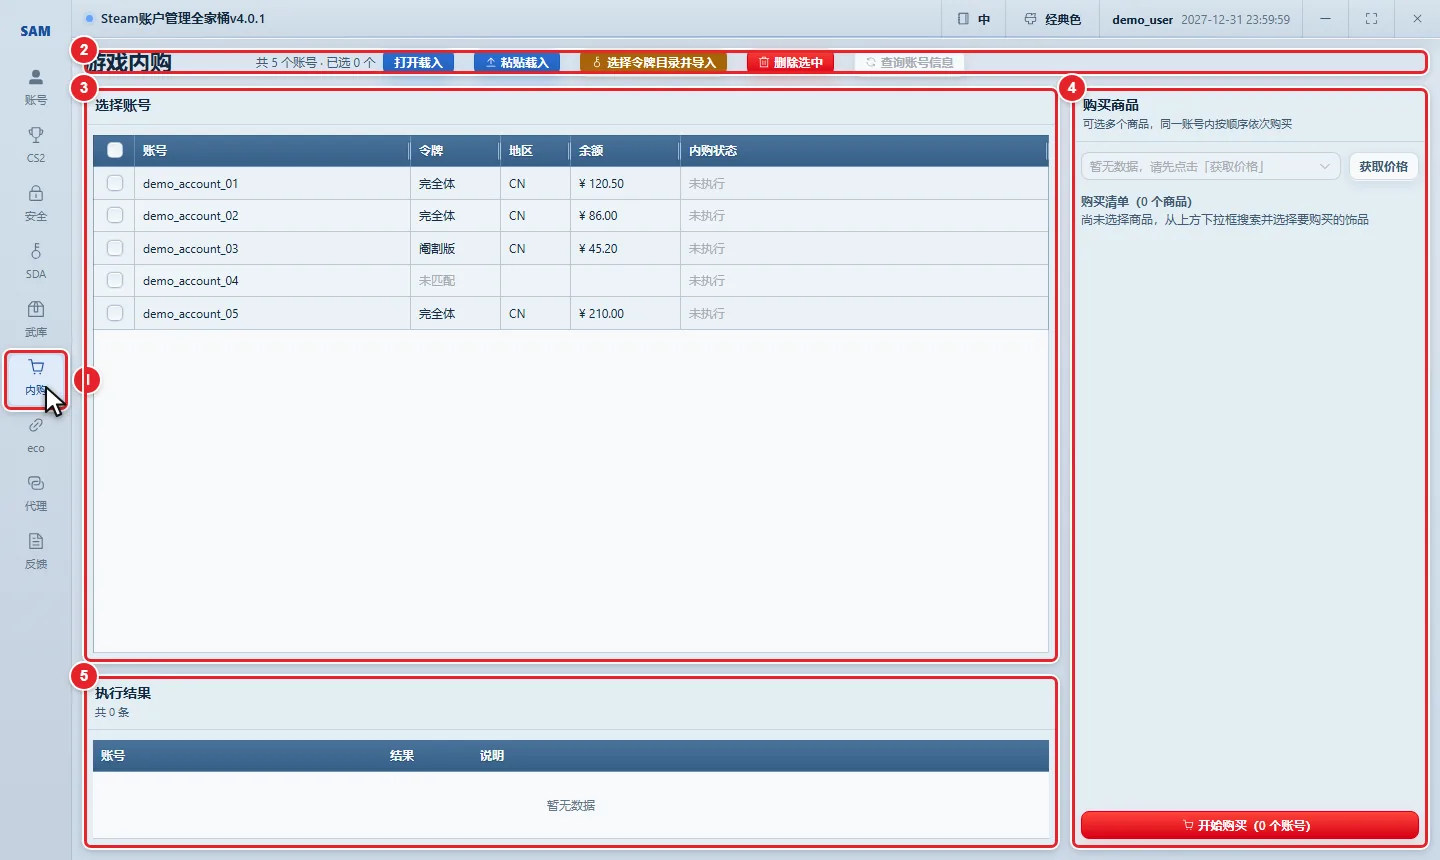Screen dimensions: 1440x860
Task: Open the 代理 sidebar section
Action: (36, 493)
